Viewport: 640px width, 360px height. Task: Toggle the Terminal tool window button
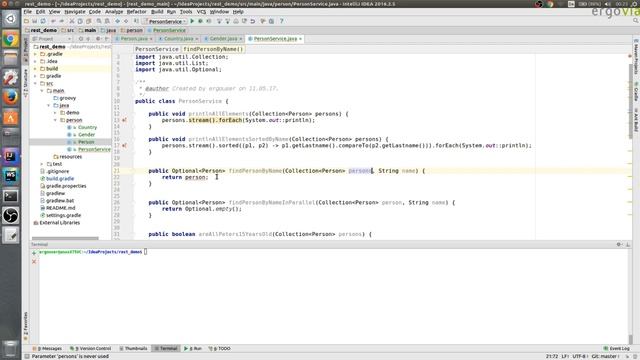tap(166, 349)
